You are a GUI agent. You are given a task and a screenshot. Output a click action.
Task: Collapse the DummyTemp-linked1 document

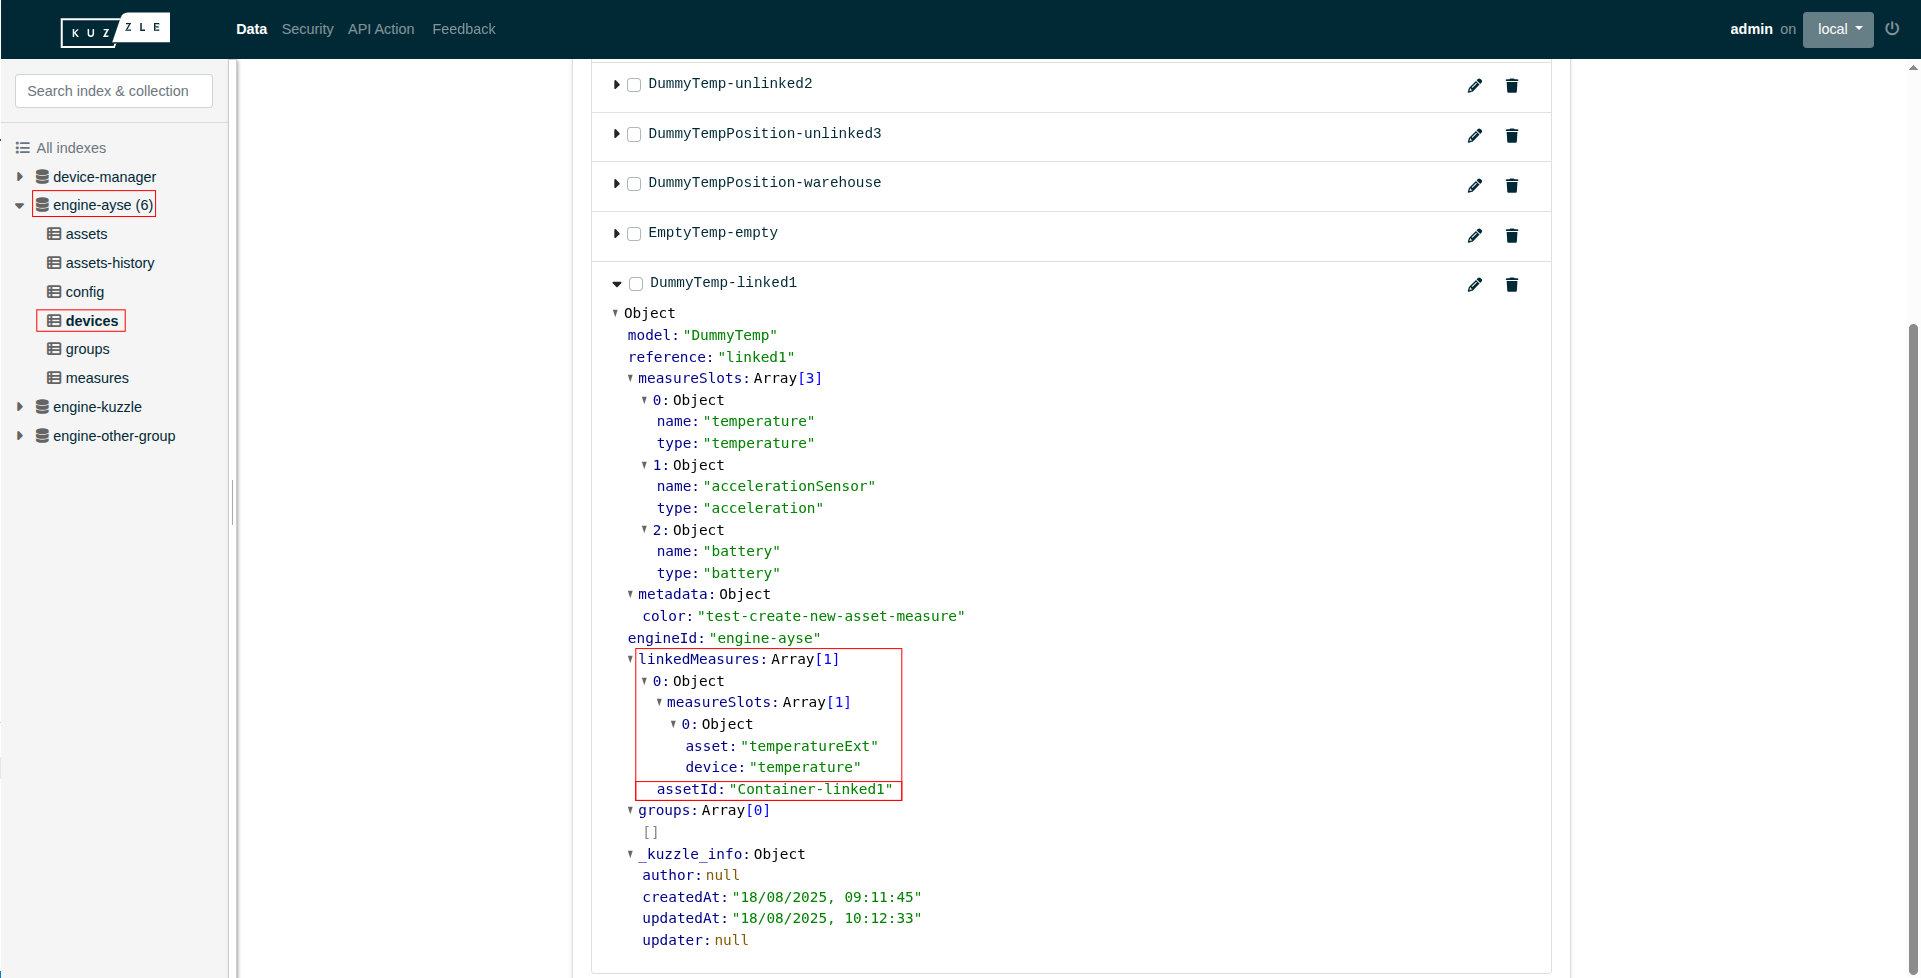[617, 284]
